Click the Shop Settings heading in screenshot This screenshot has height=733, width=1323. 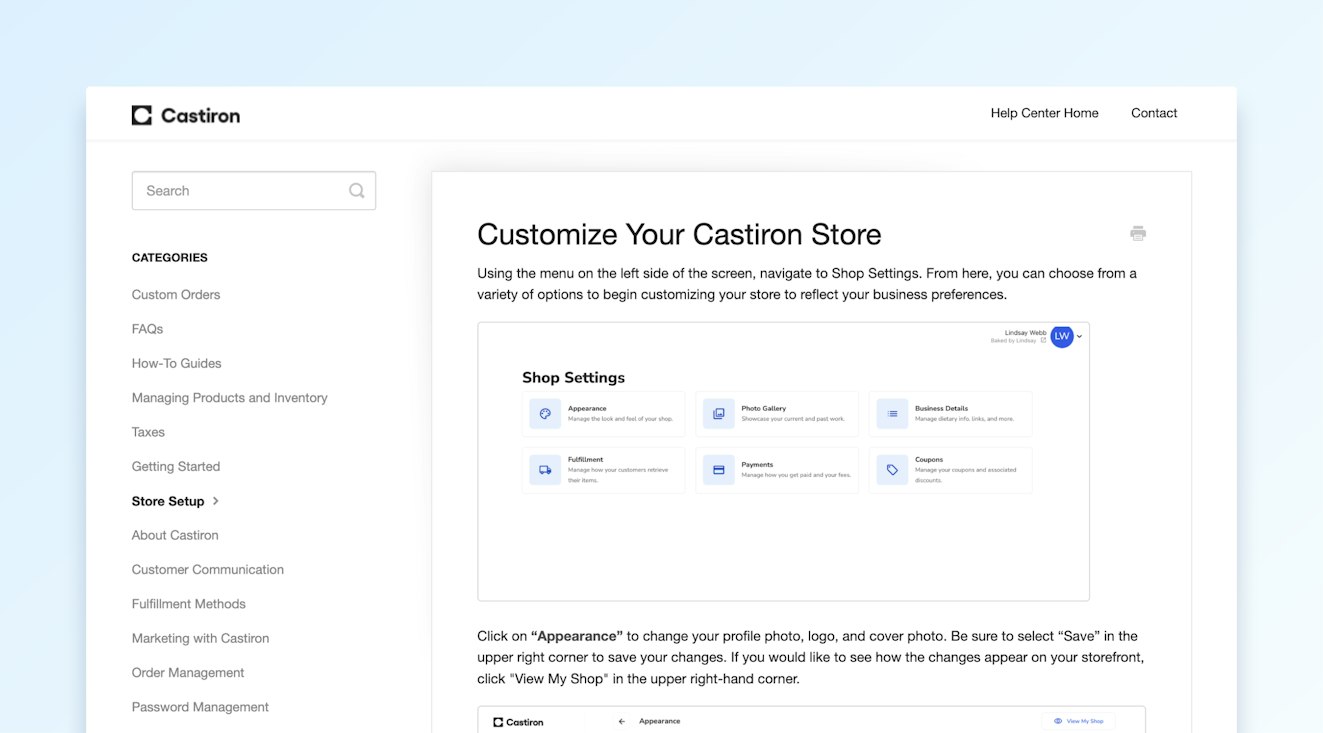(x=573, y=378)
